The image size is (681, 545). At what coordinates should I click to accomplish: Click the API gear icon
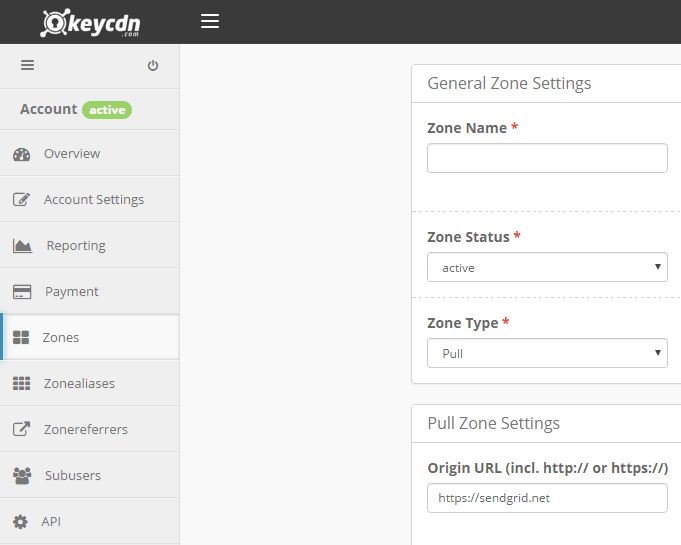coord(20,522)
